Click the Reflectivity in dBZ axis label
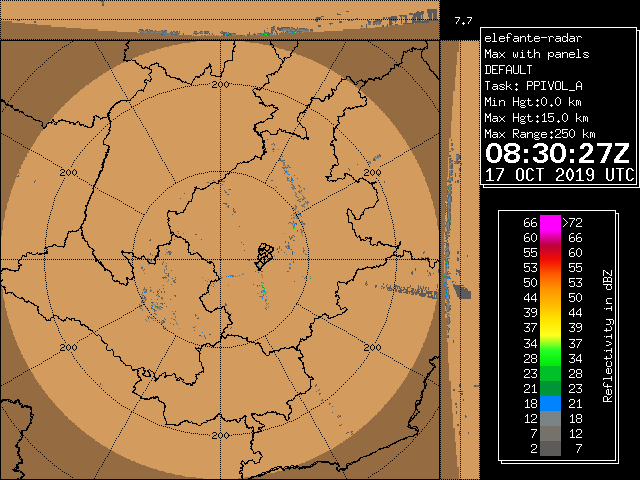 pyautogui.click(x=607, y=335)
